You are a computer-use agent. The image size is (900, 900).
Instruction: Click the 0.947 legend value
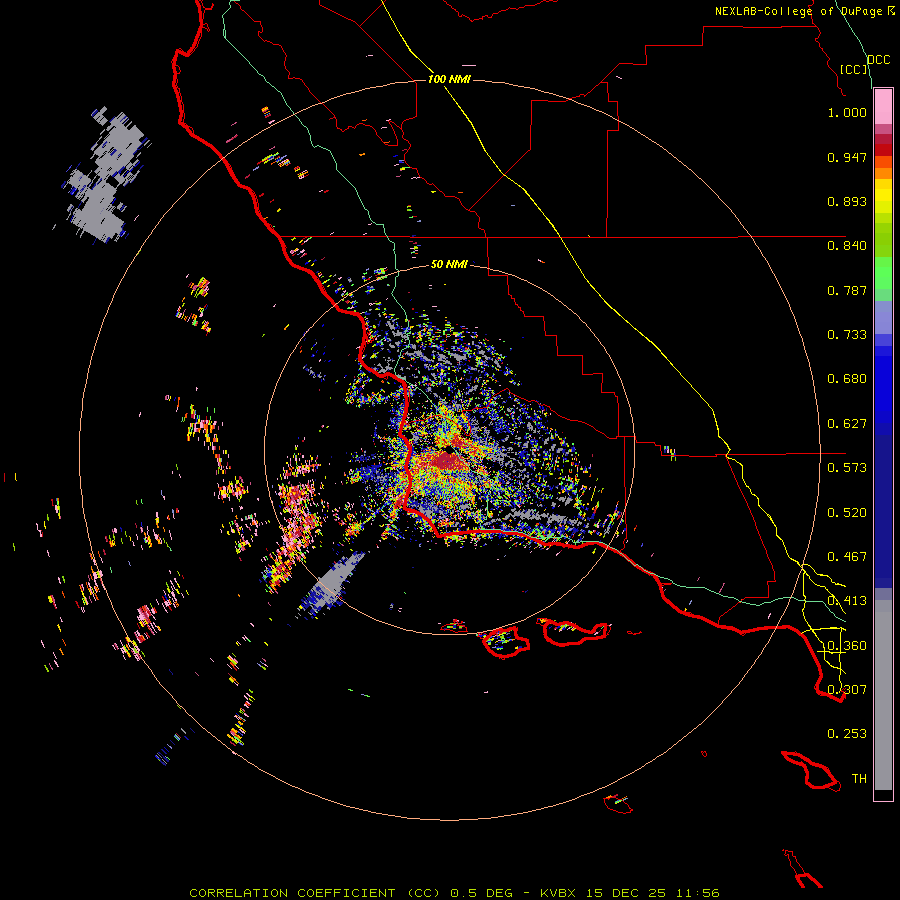pyautogui.click(x=847, y=157)
